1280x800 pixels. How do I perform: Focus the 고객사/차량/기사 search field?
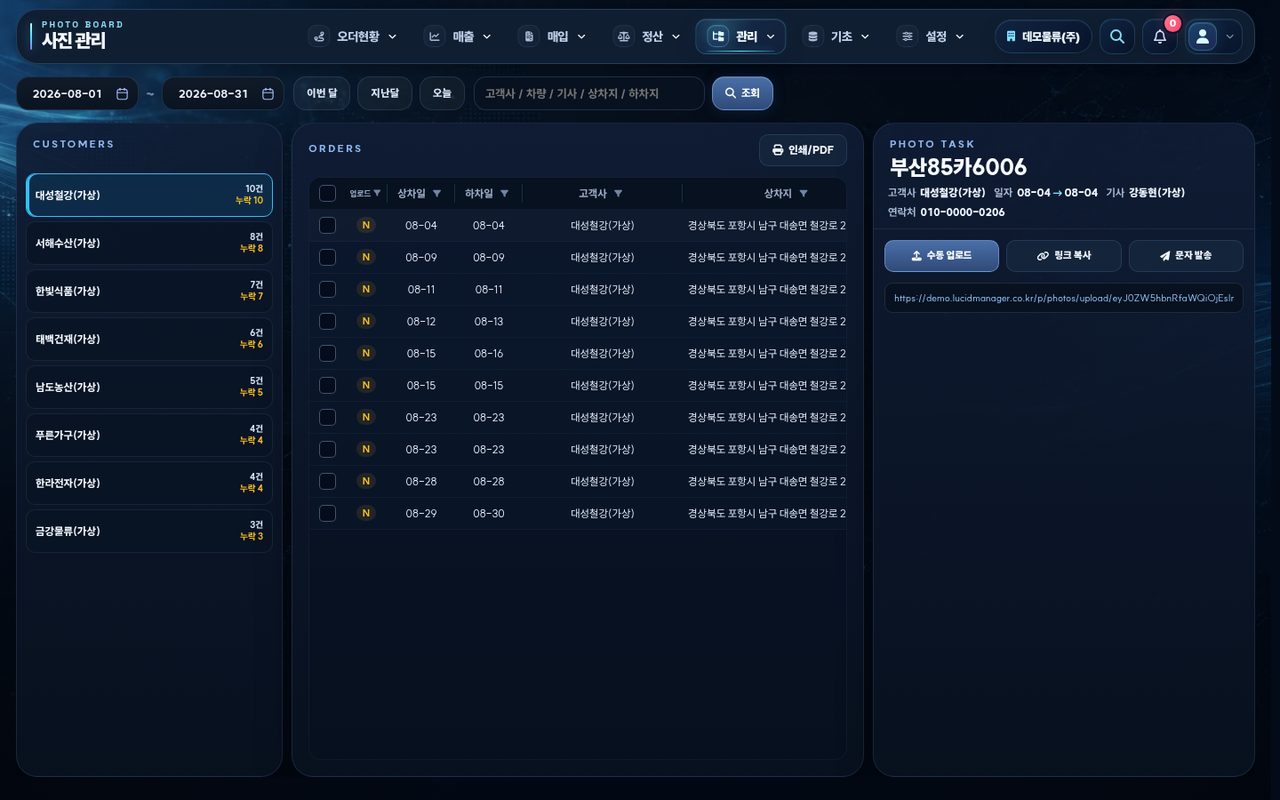pos(589,93)
